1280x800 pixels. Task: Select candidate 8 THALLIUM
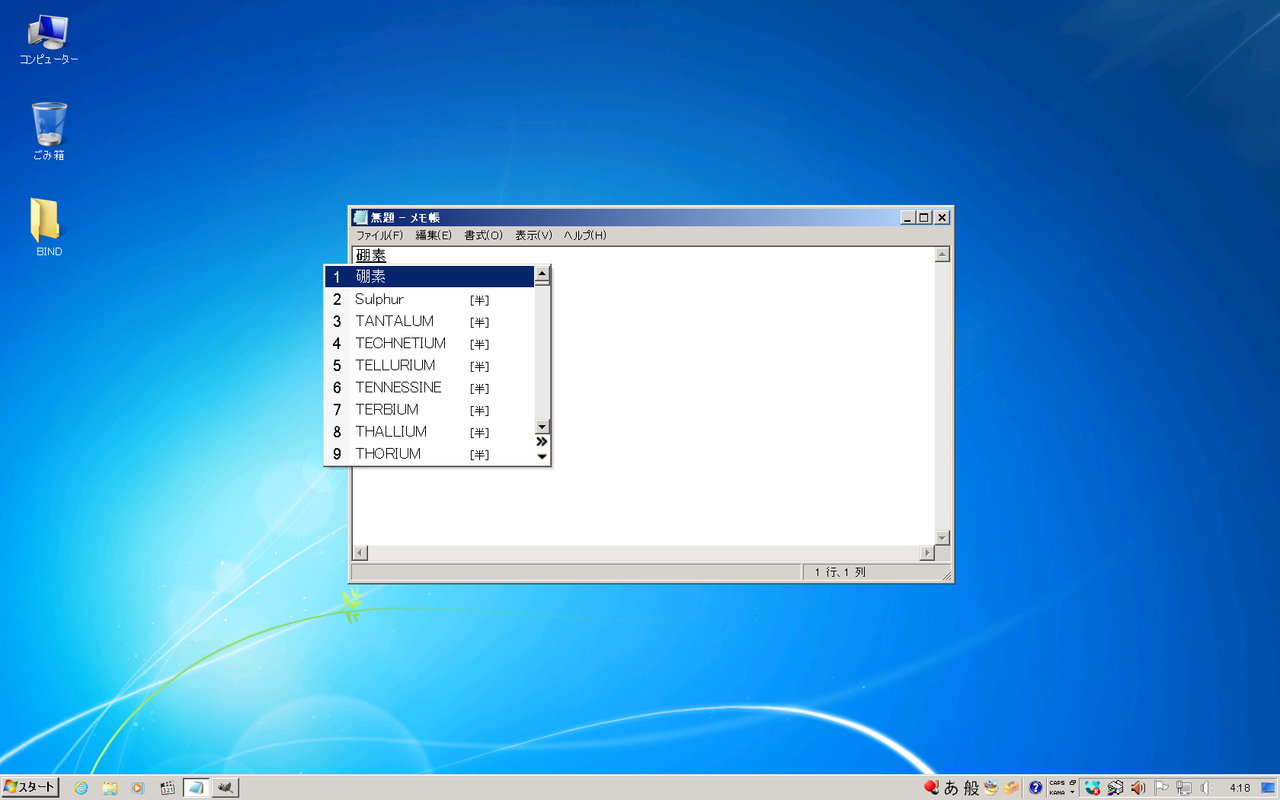(429, 431)
